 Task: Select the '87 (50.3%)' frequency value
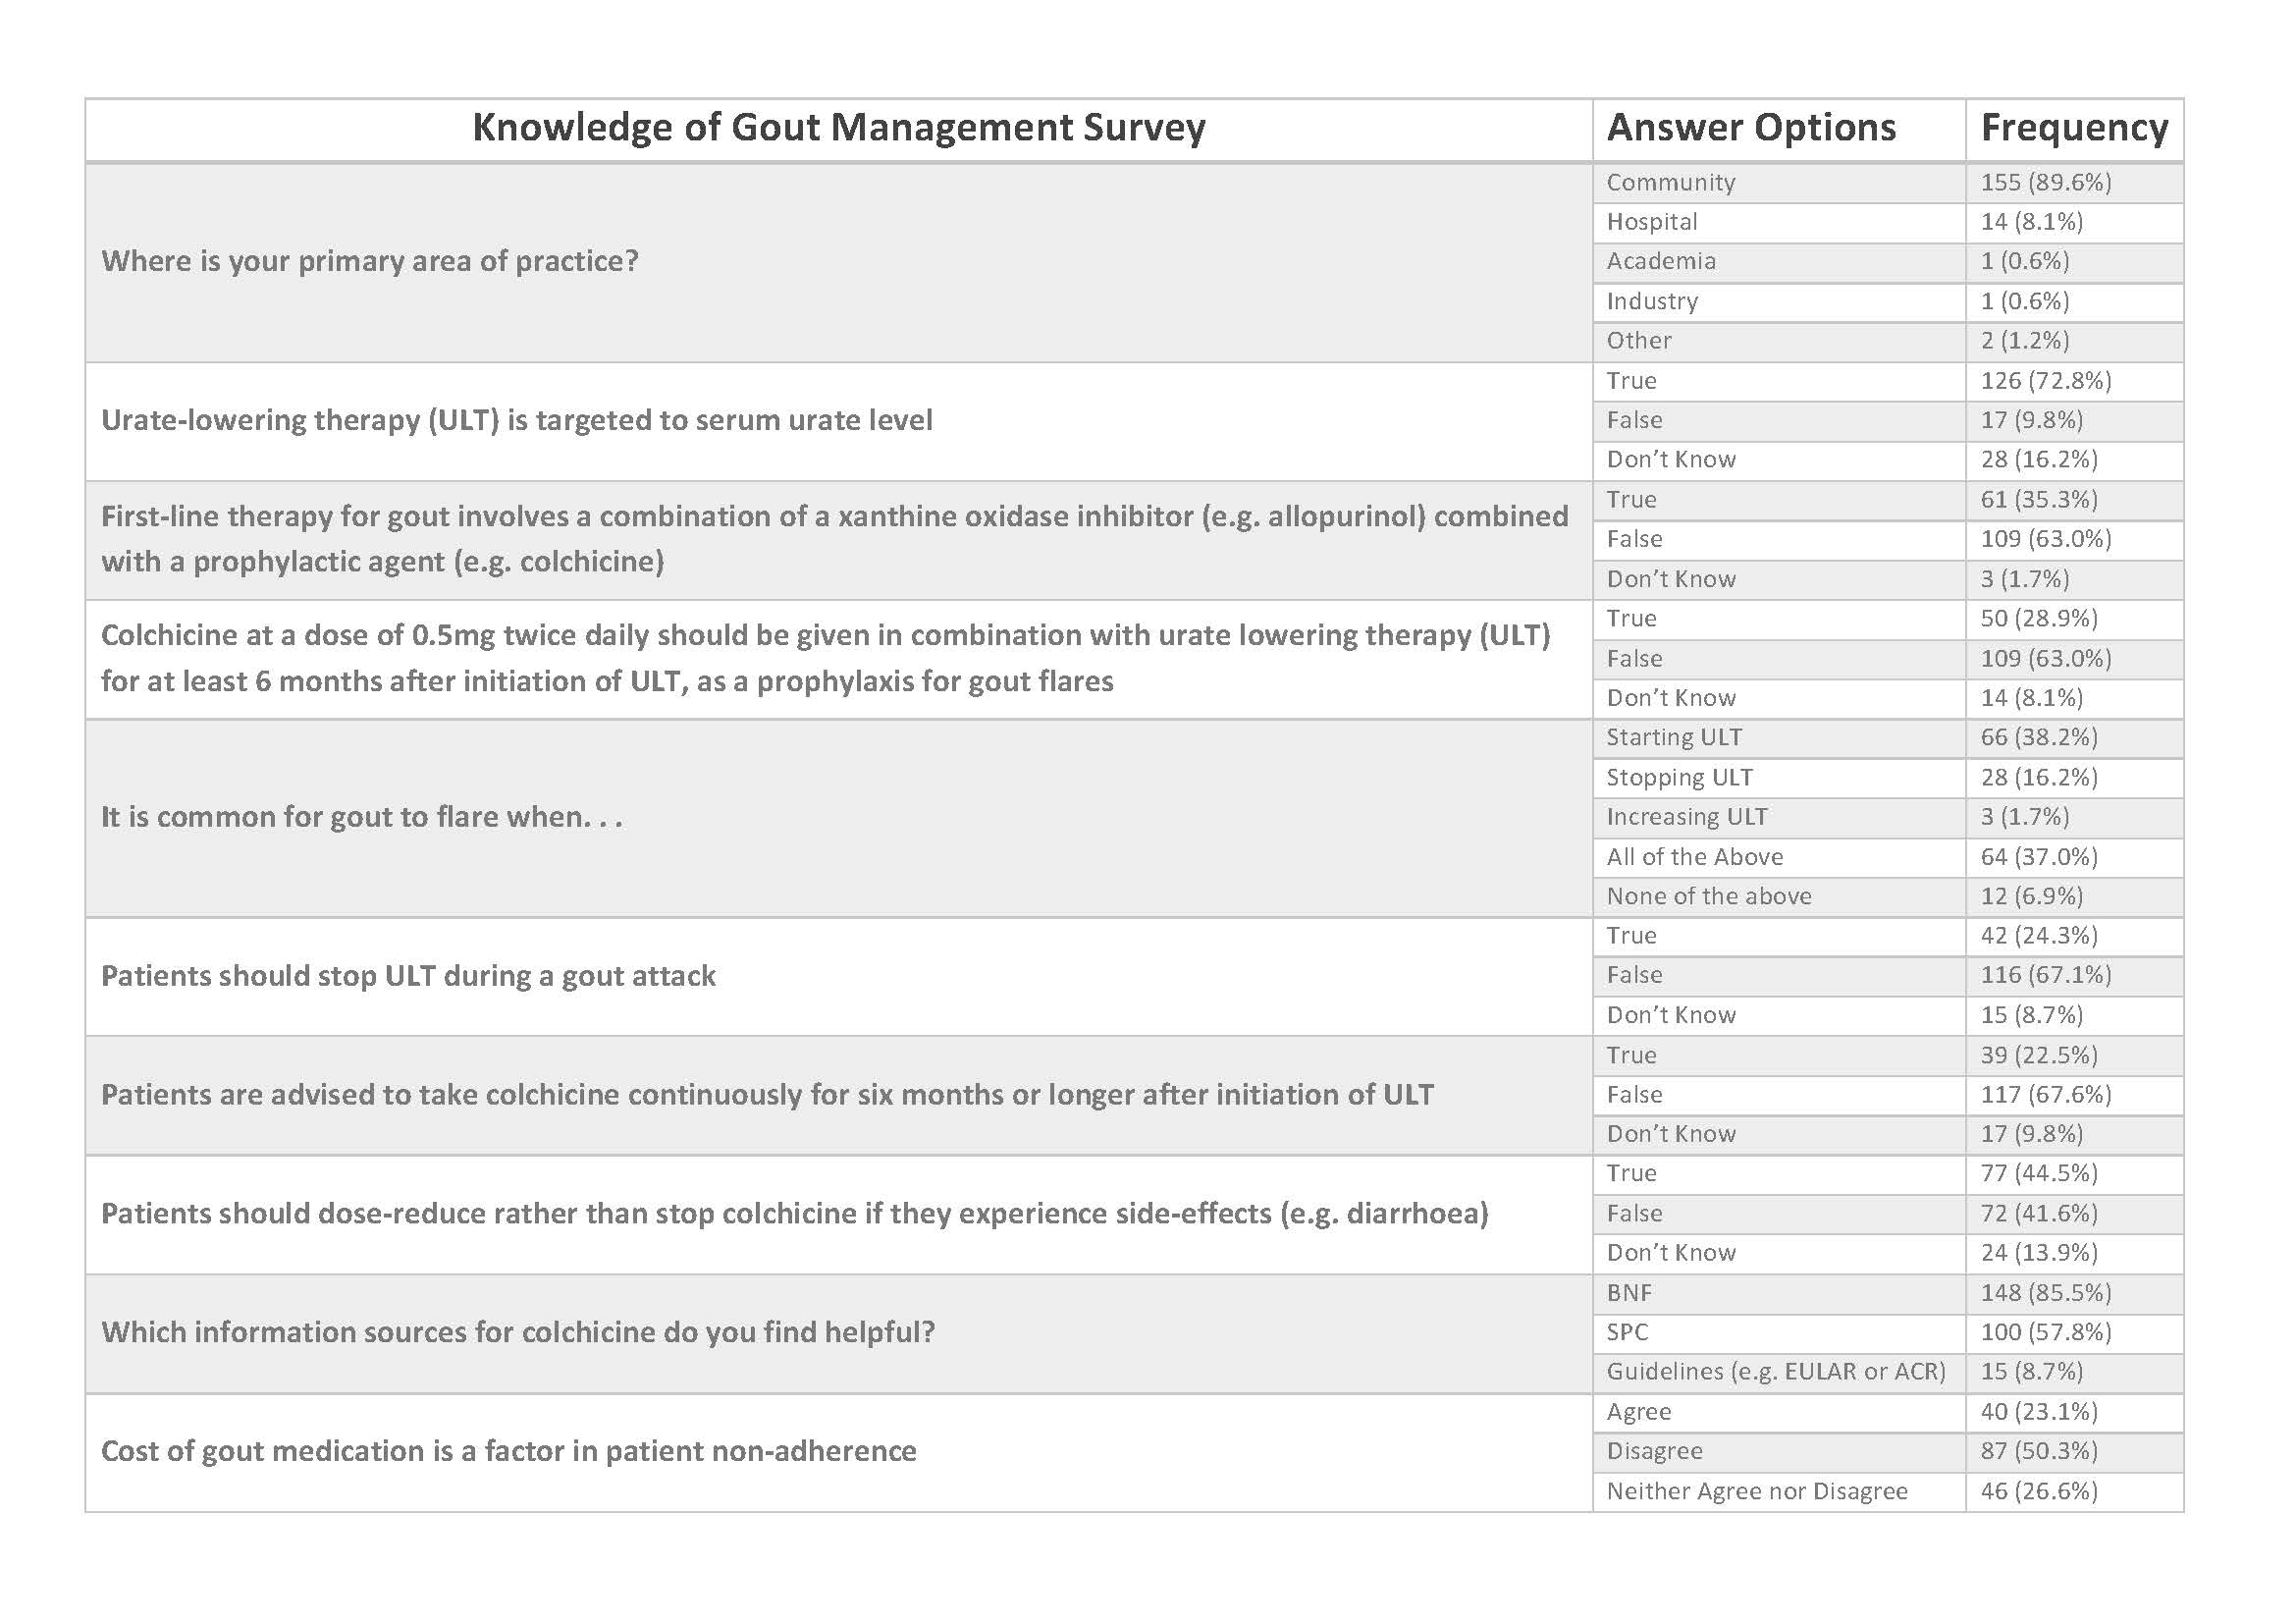pyautogui.click(x=2039, y=1451)
